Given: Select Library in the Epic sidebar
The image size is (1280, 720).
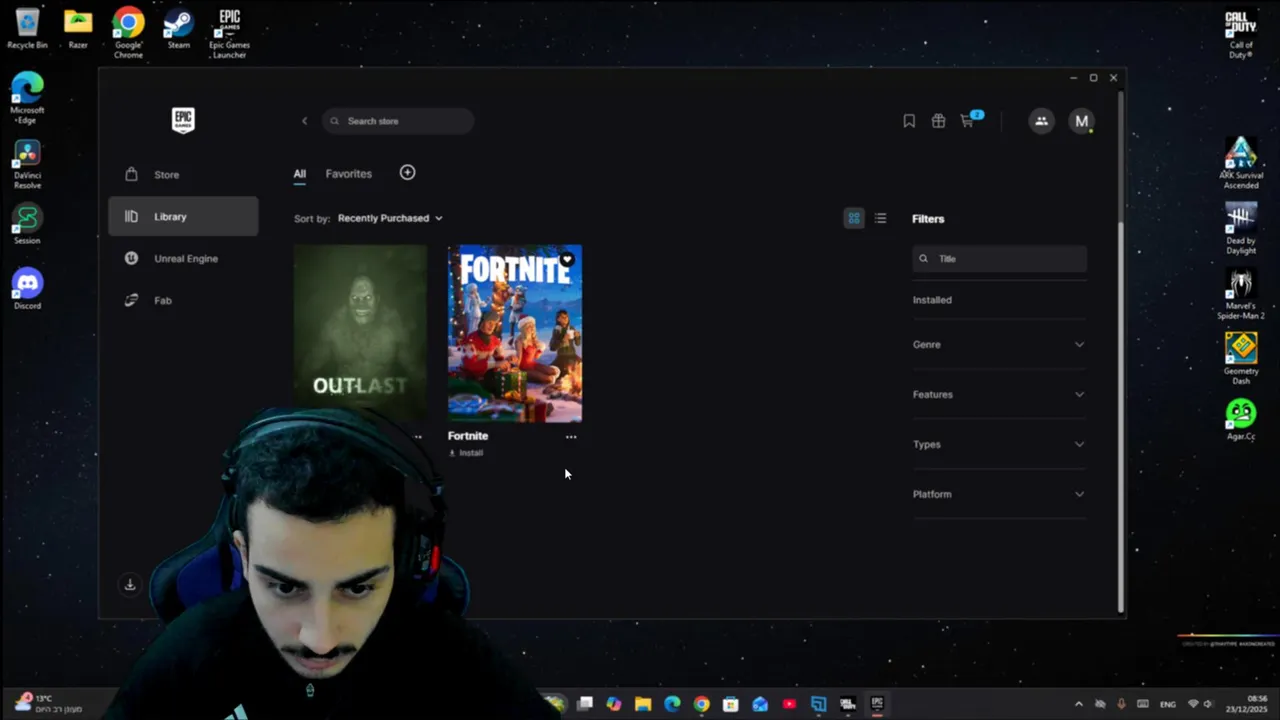Looking at the screenshot, I should point(183,216).
